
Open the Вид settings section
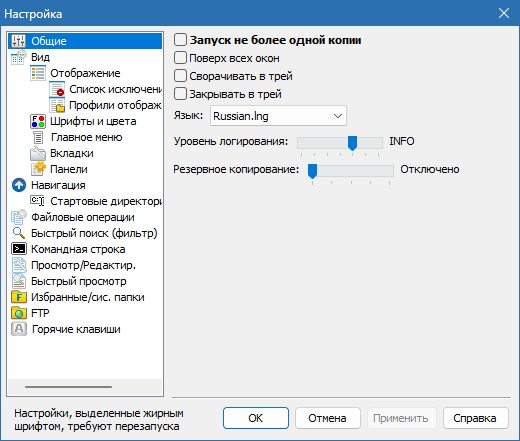(x=40, y=57)
